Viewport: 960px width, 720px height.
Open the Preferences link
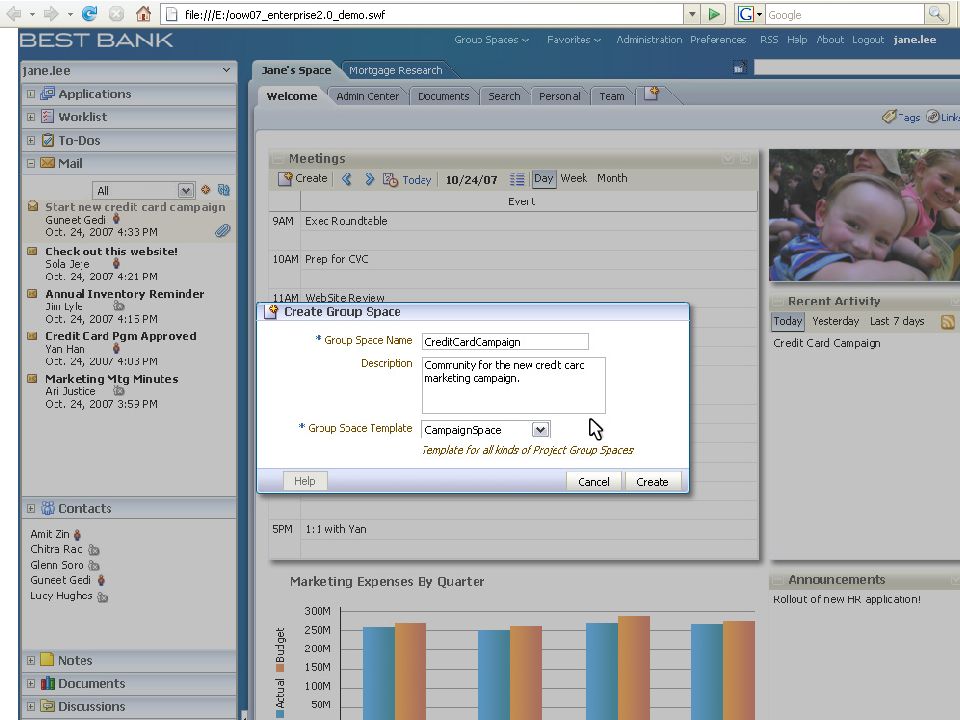tap(718, 40)
